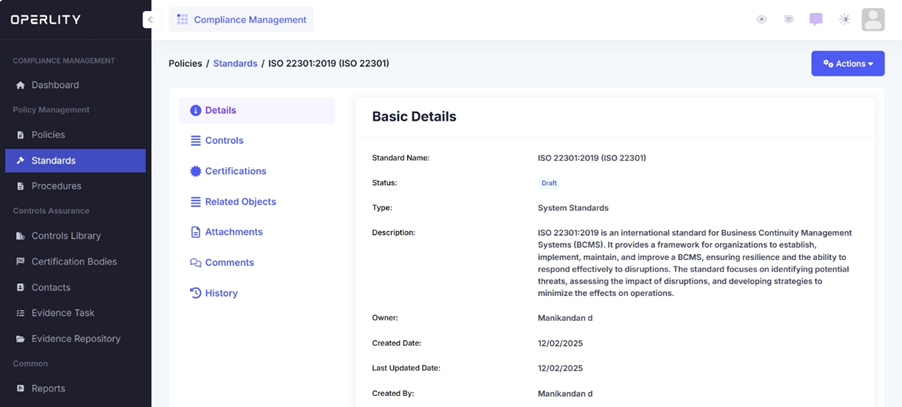Open Controls Library
This screenshot has width=902, height=407.
coord(66,236)
